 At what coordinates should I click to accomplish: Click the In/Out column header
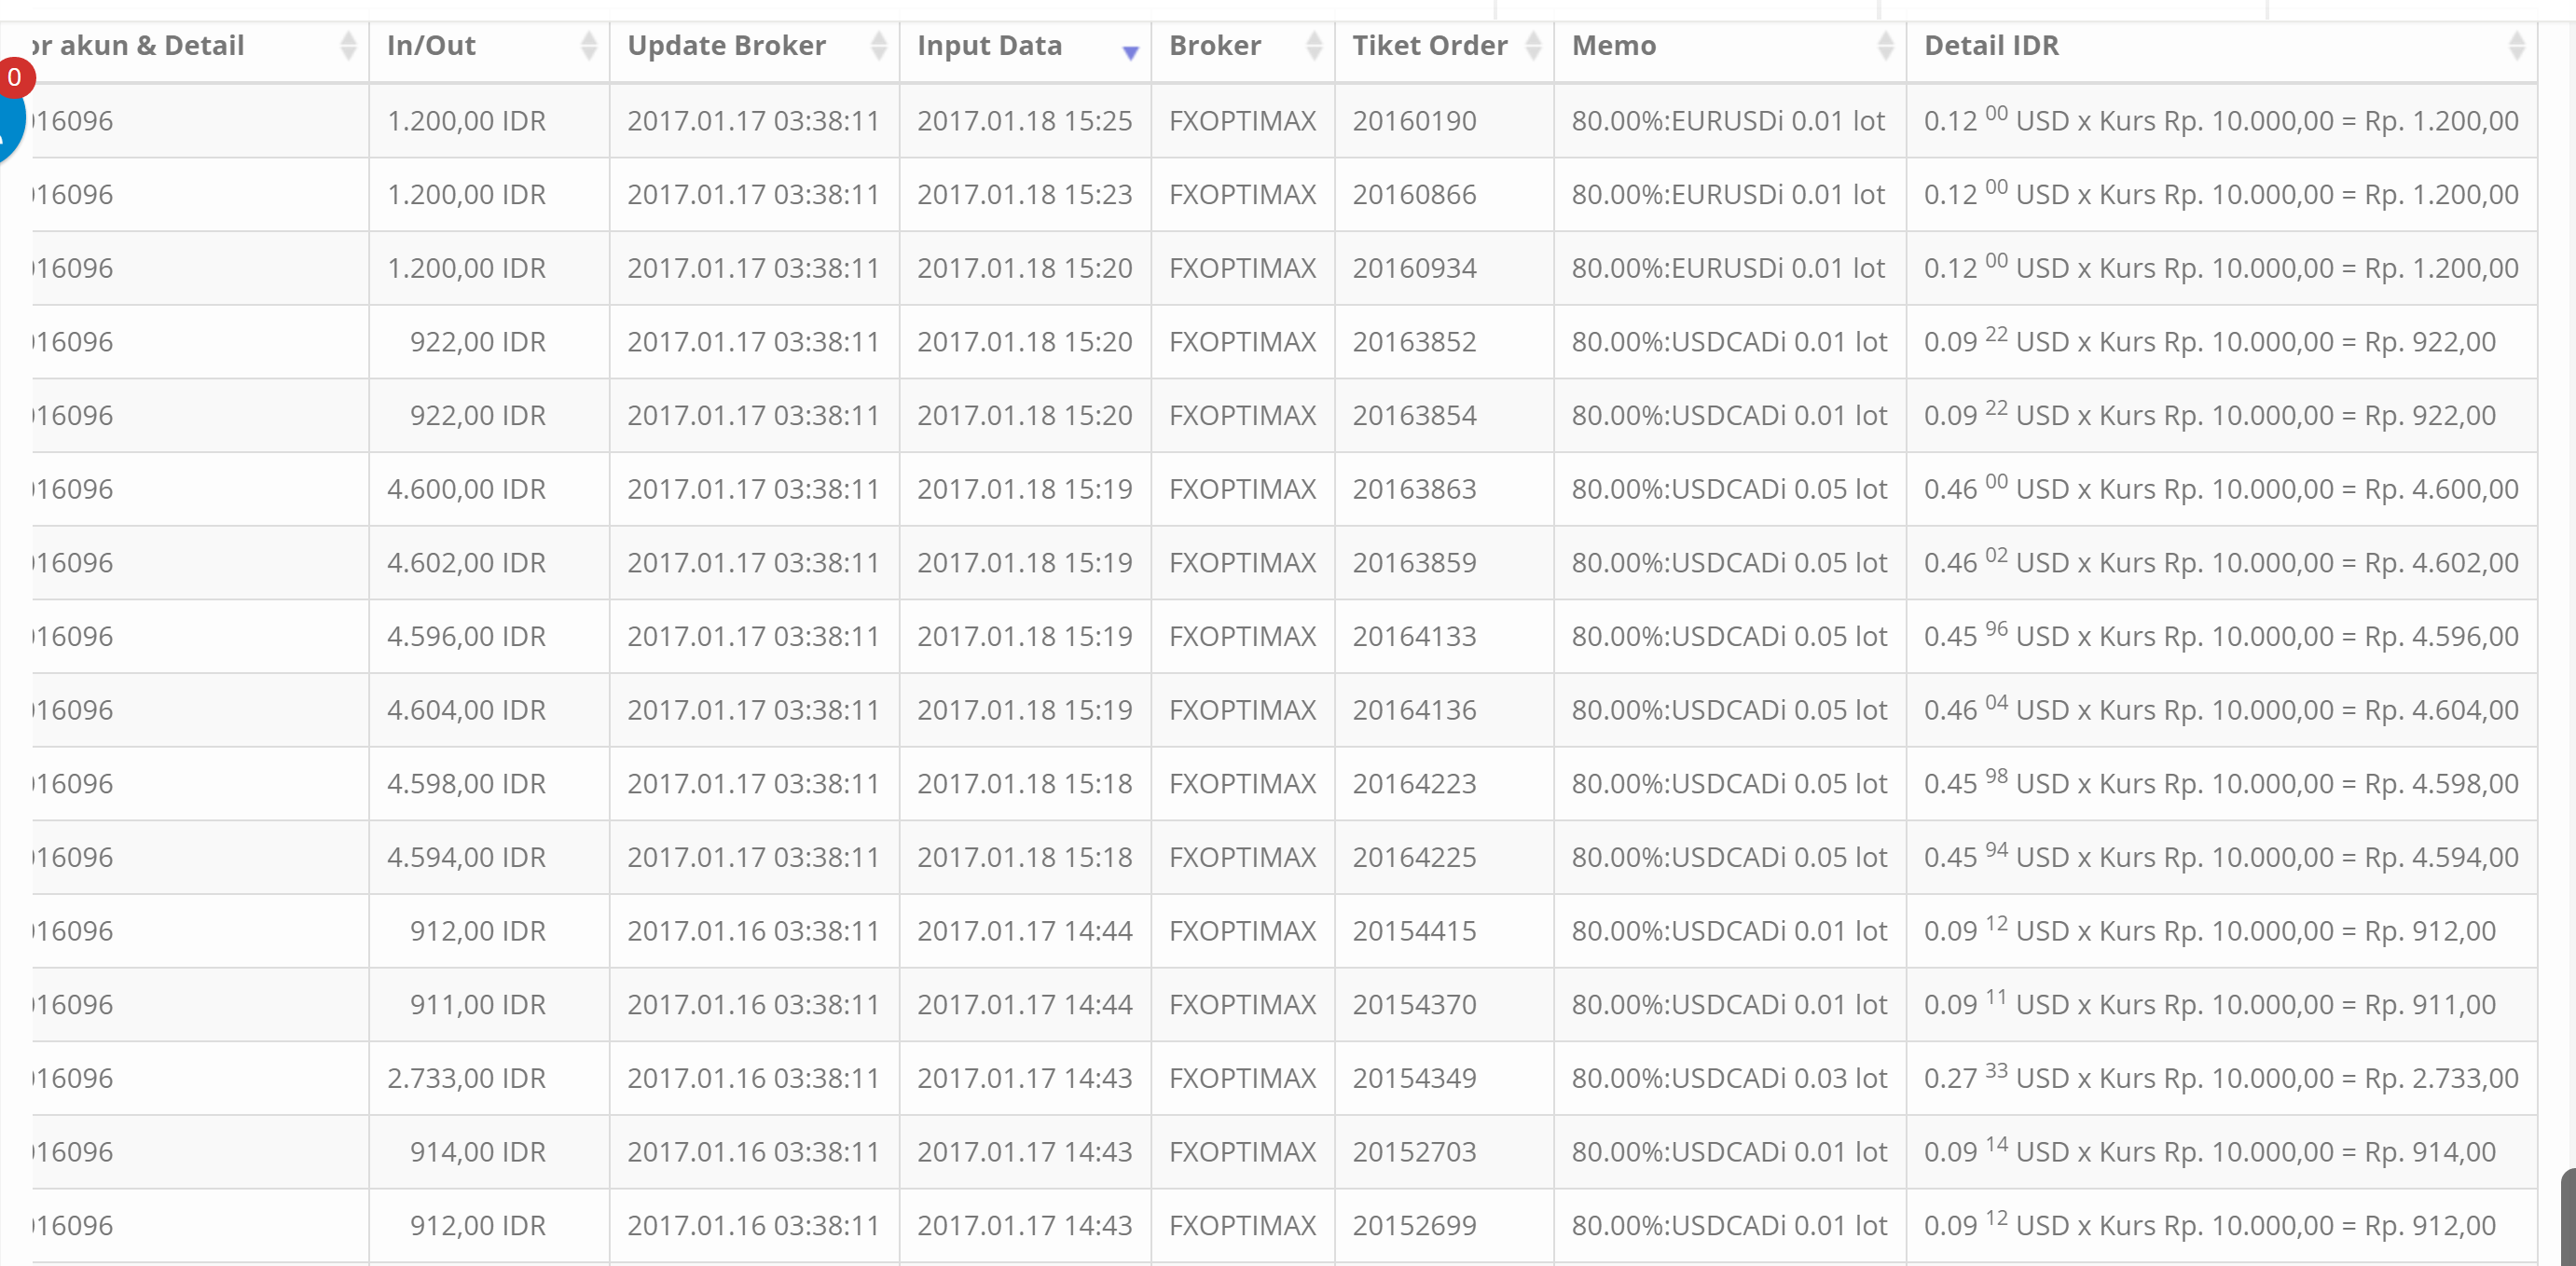[490, 46]
